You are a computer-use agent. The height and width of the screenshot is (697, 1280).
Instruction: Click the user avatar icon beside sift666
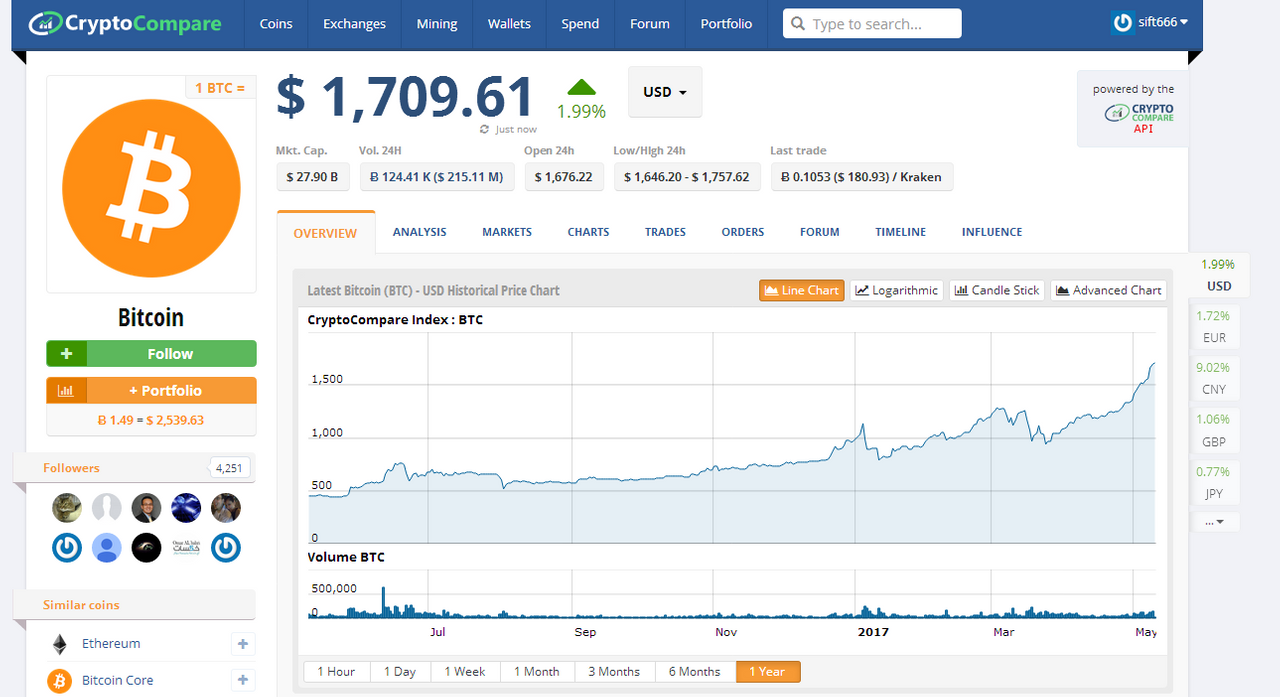coord(1123,22)
